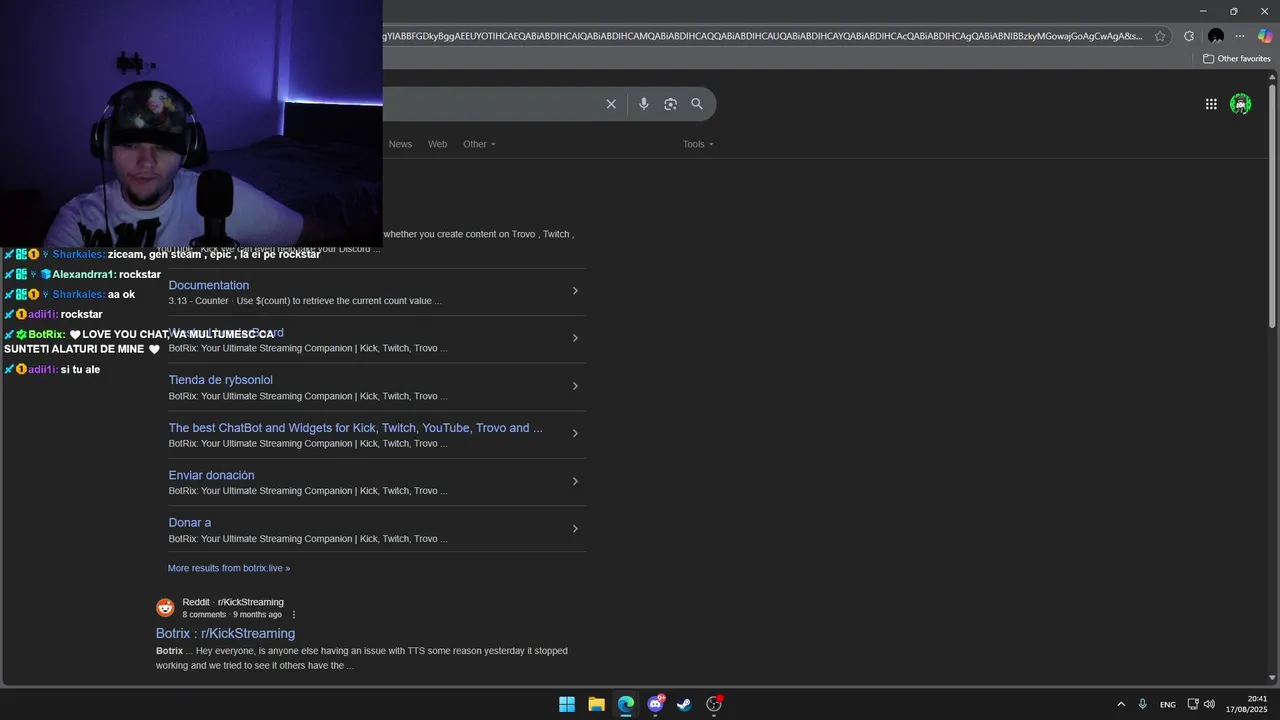The height and width of the screenshot is (720, 1280).
Task: Click the Reddit favicon of the result
Action: (165, 608)
